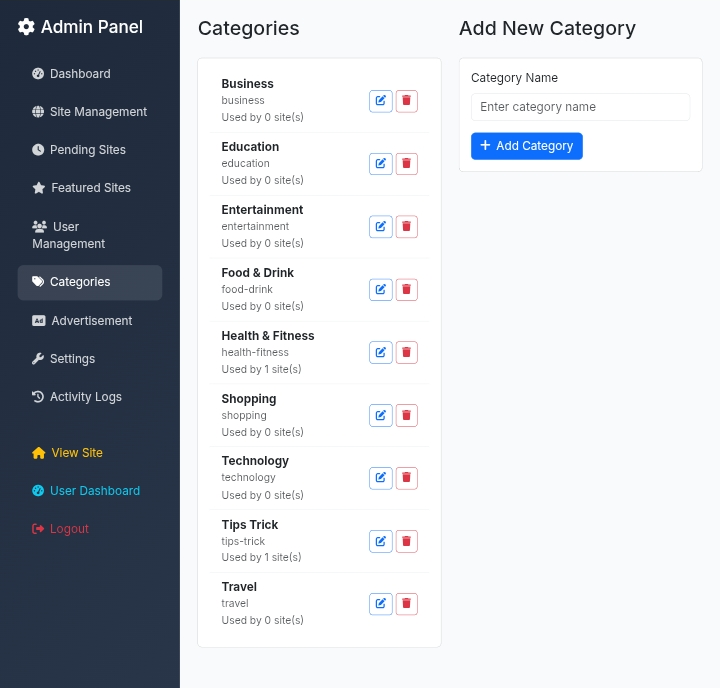Edit the Travel category

[381, 604]
